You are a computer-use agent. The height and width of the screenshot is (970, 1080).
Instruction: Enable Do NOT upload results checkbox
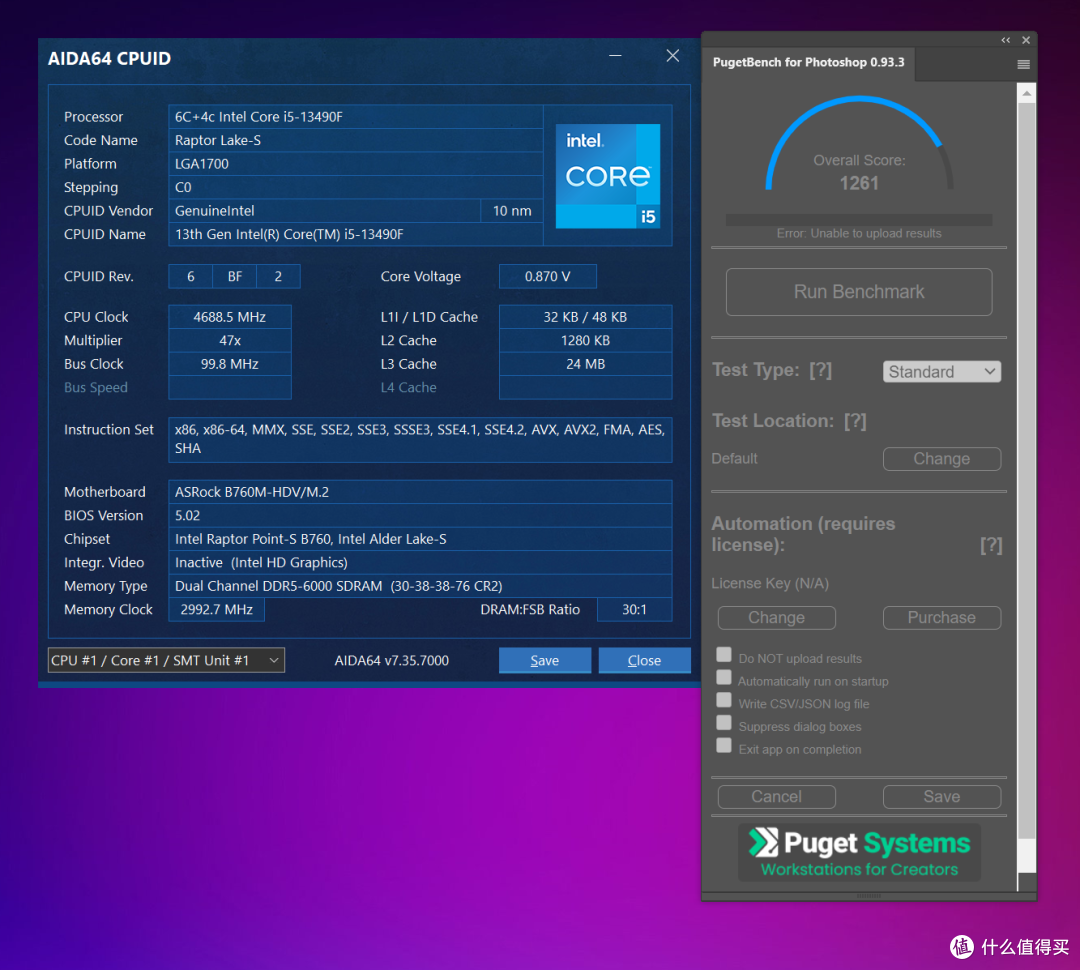tap(724, 654)
